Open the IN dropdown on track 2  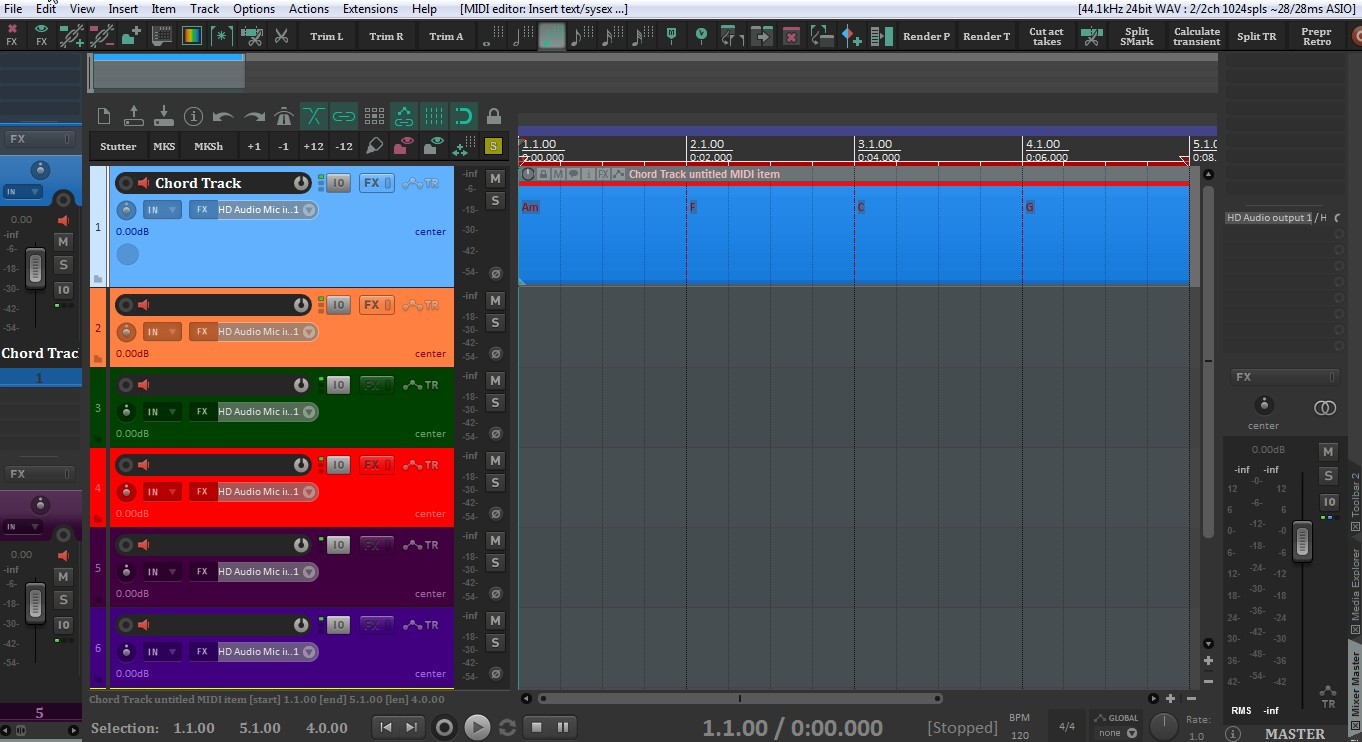coord(162,332)
